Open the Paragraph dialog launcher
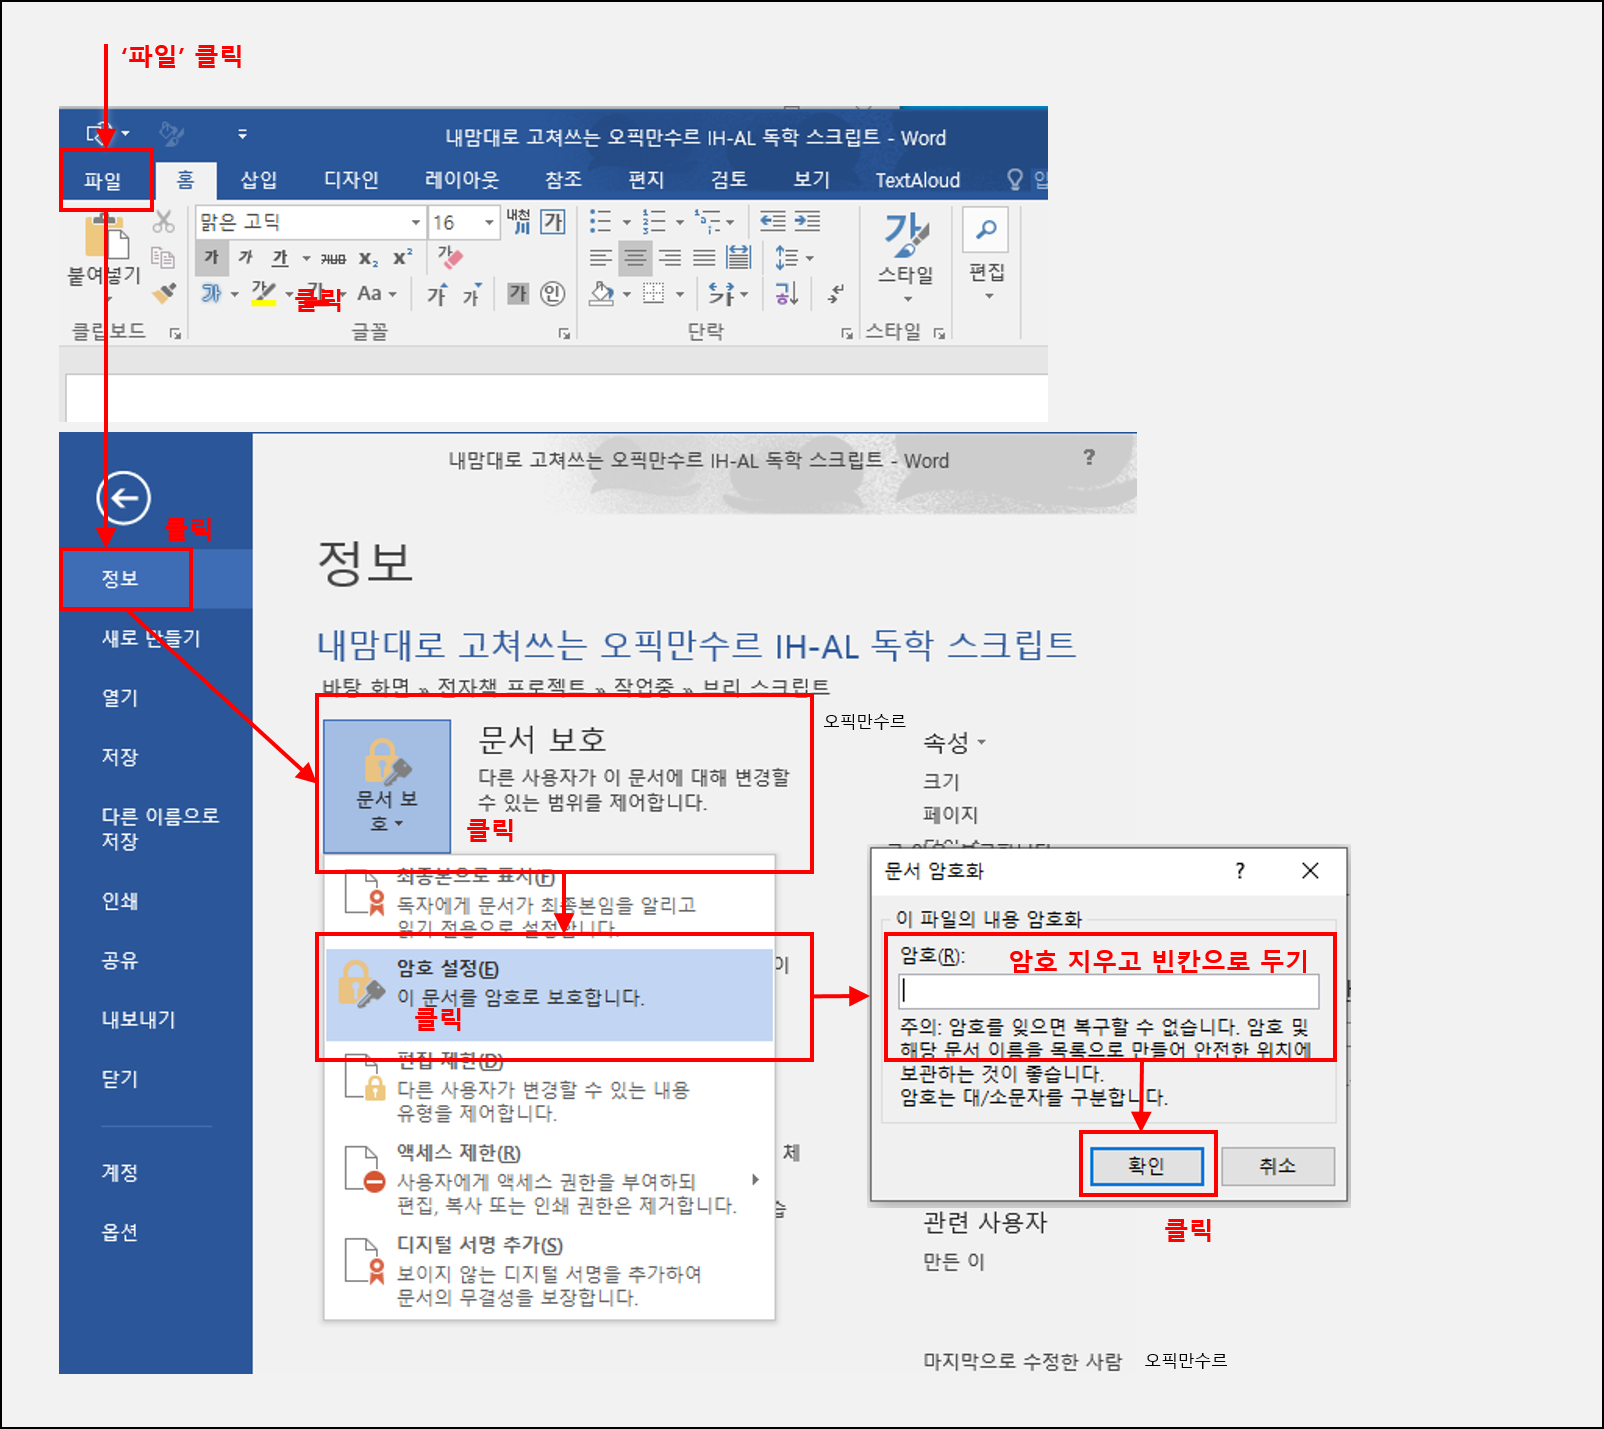This screenshot has width=1604, height=1429. tap(846, 333)
